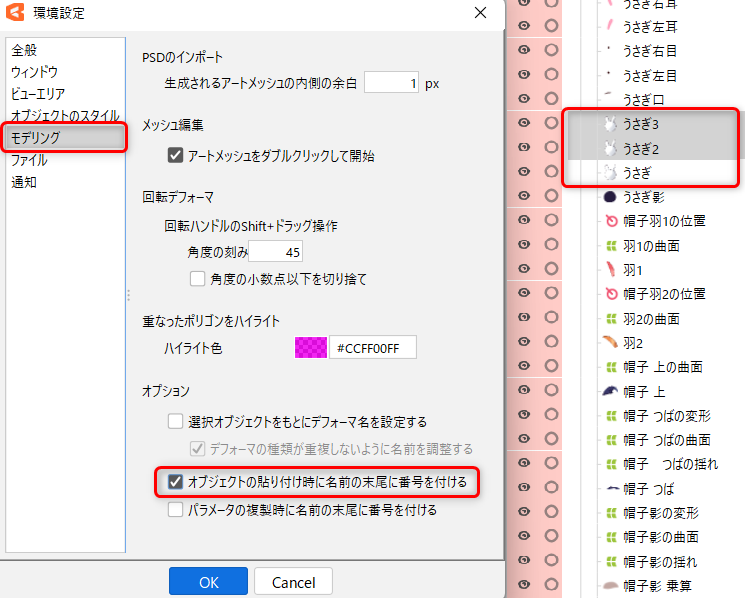745x598 pixels.
Task: Click the うさぎ3 art mesh icon
Action: point(608,125)
